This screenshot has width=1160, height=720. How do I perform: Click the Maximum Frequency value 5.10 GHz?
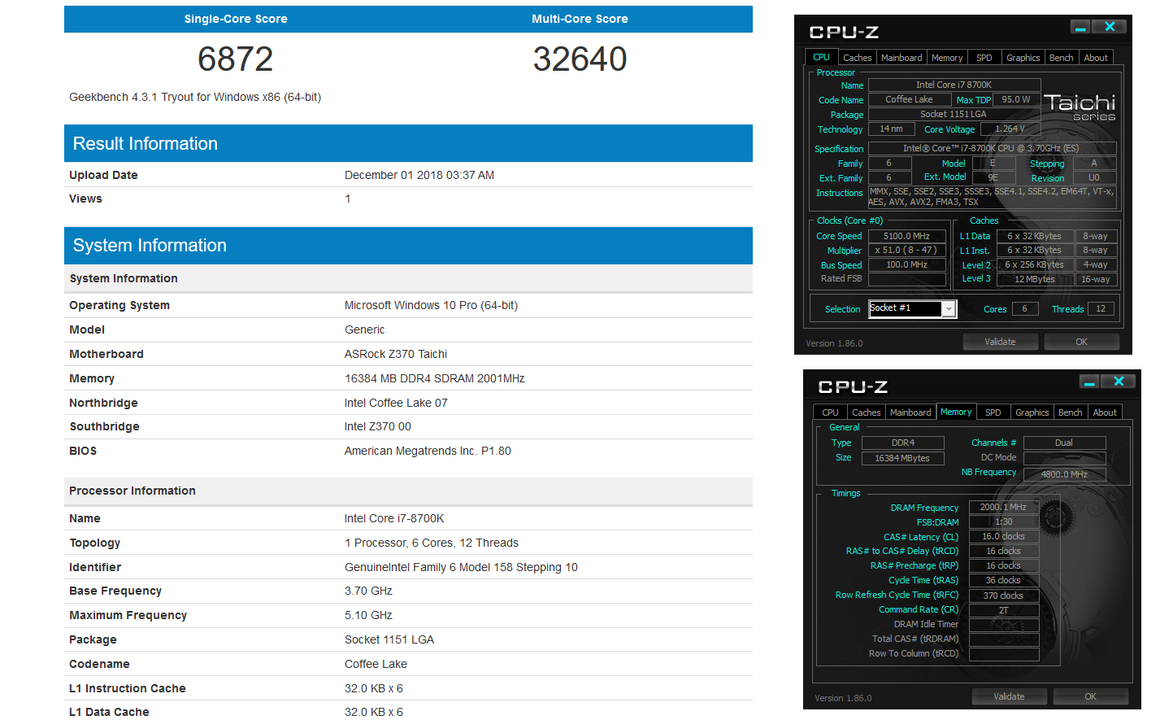[368, 616]
